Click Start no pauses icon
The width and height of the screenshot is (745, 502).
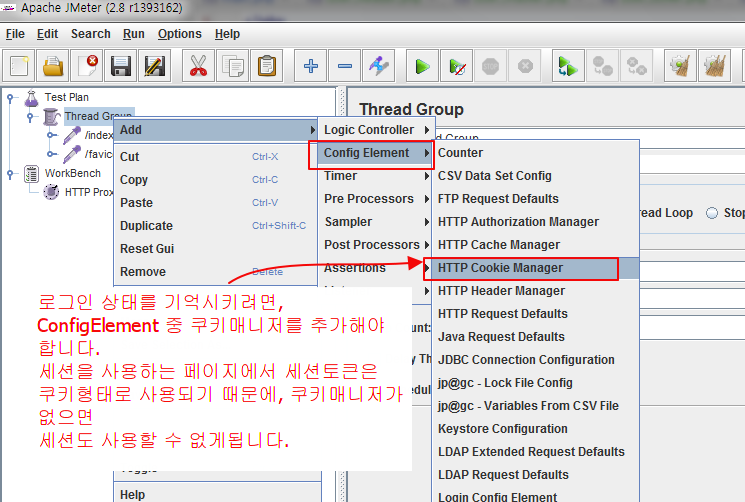pos(457,66)
